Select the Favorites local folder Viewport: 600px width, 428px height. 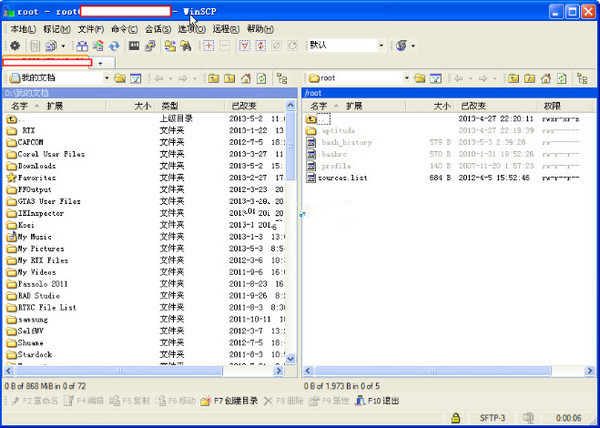click(31, 178)
